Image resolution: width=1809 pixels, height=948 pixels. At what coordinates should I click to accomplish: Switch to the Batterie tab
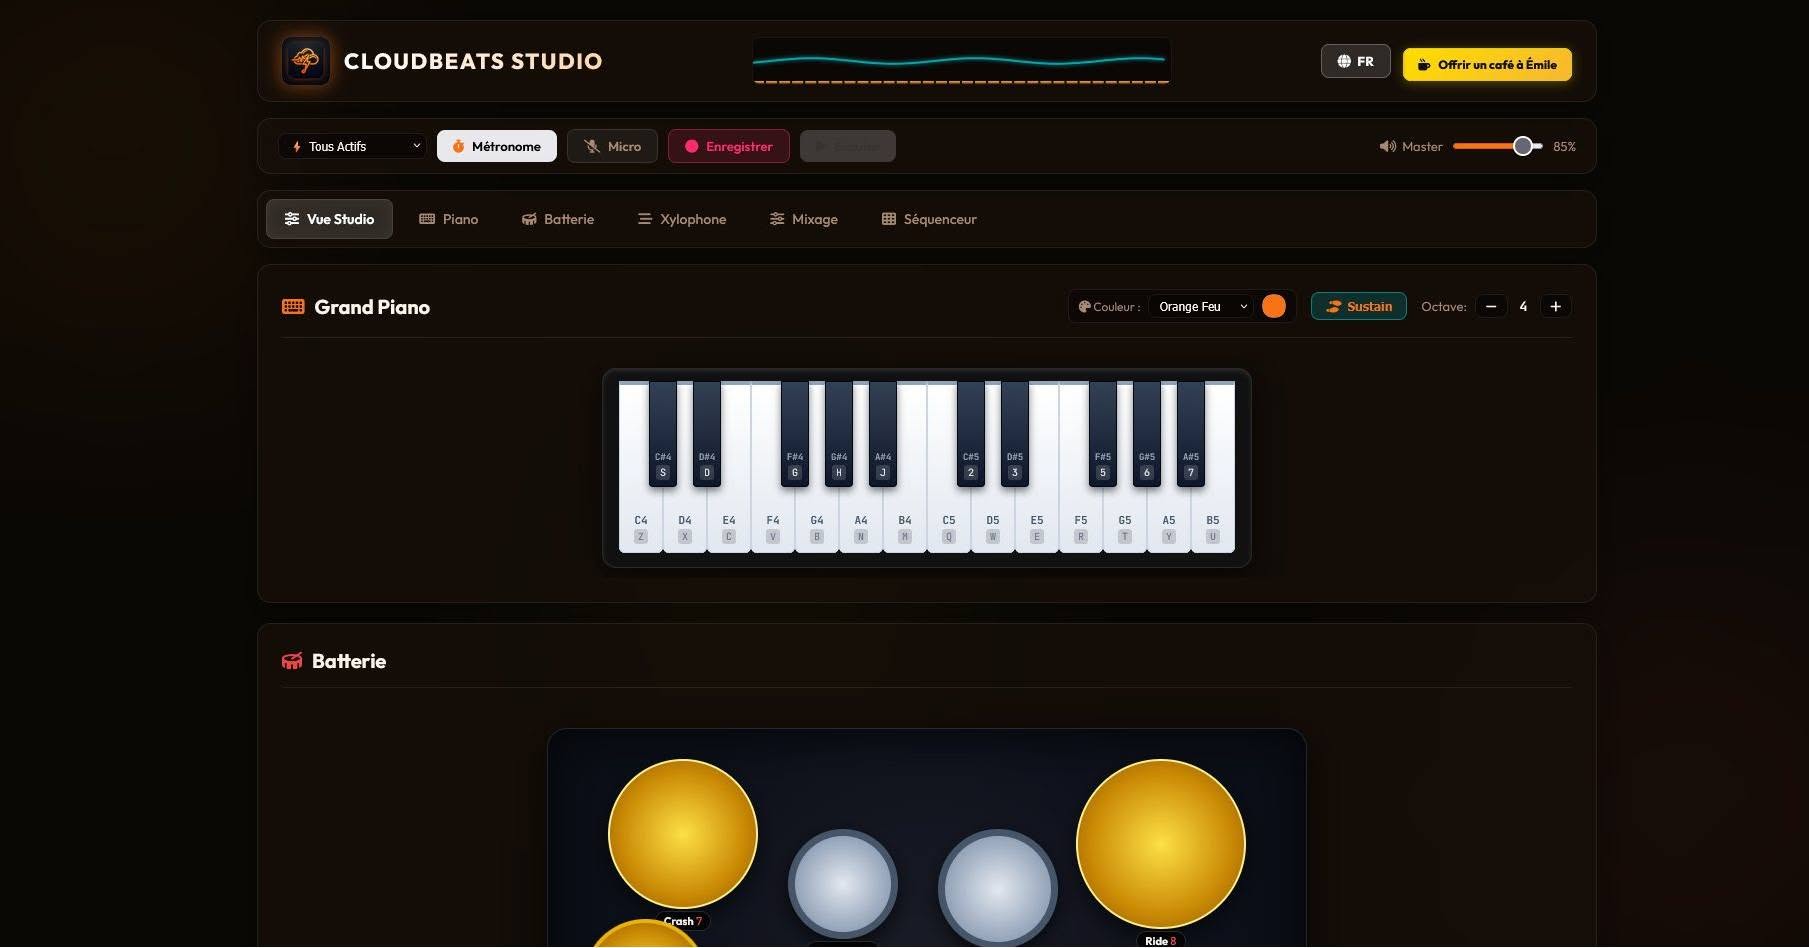point(558,219)
